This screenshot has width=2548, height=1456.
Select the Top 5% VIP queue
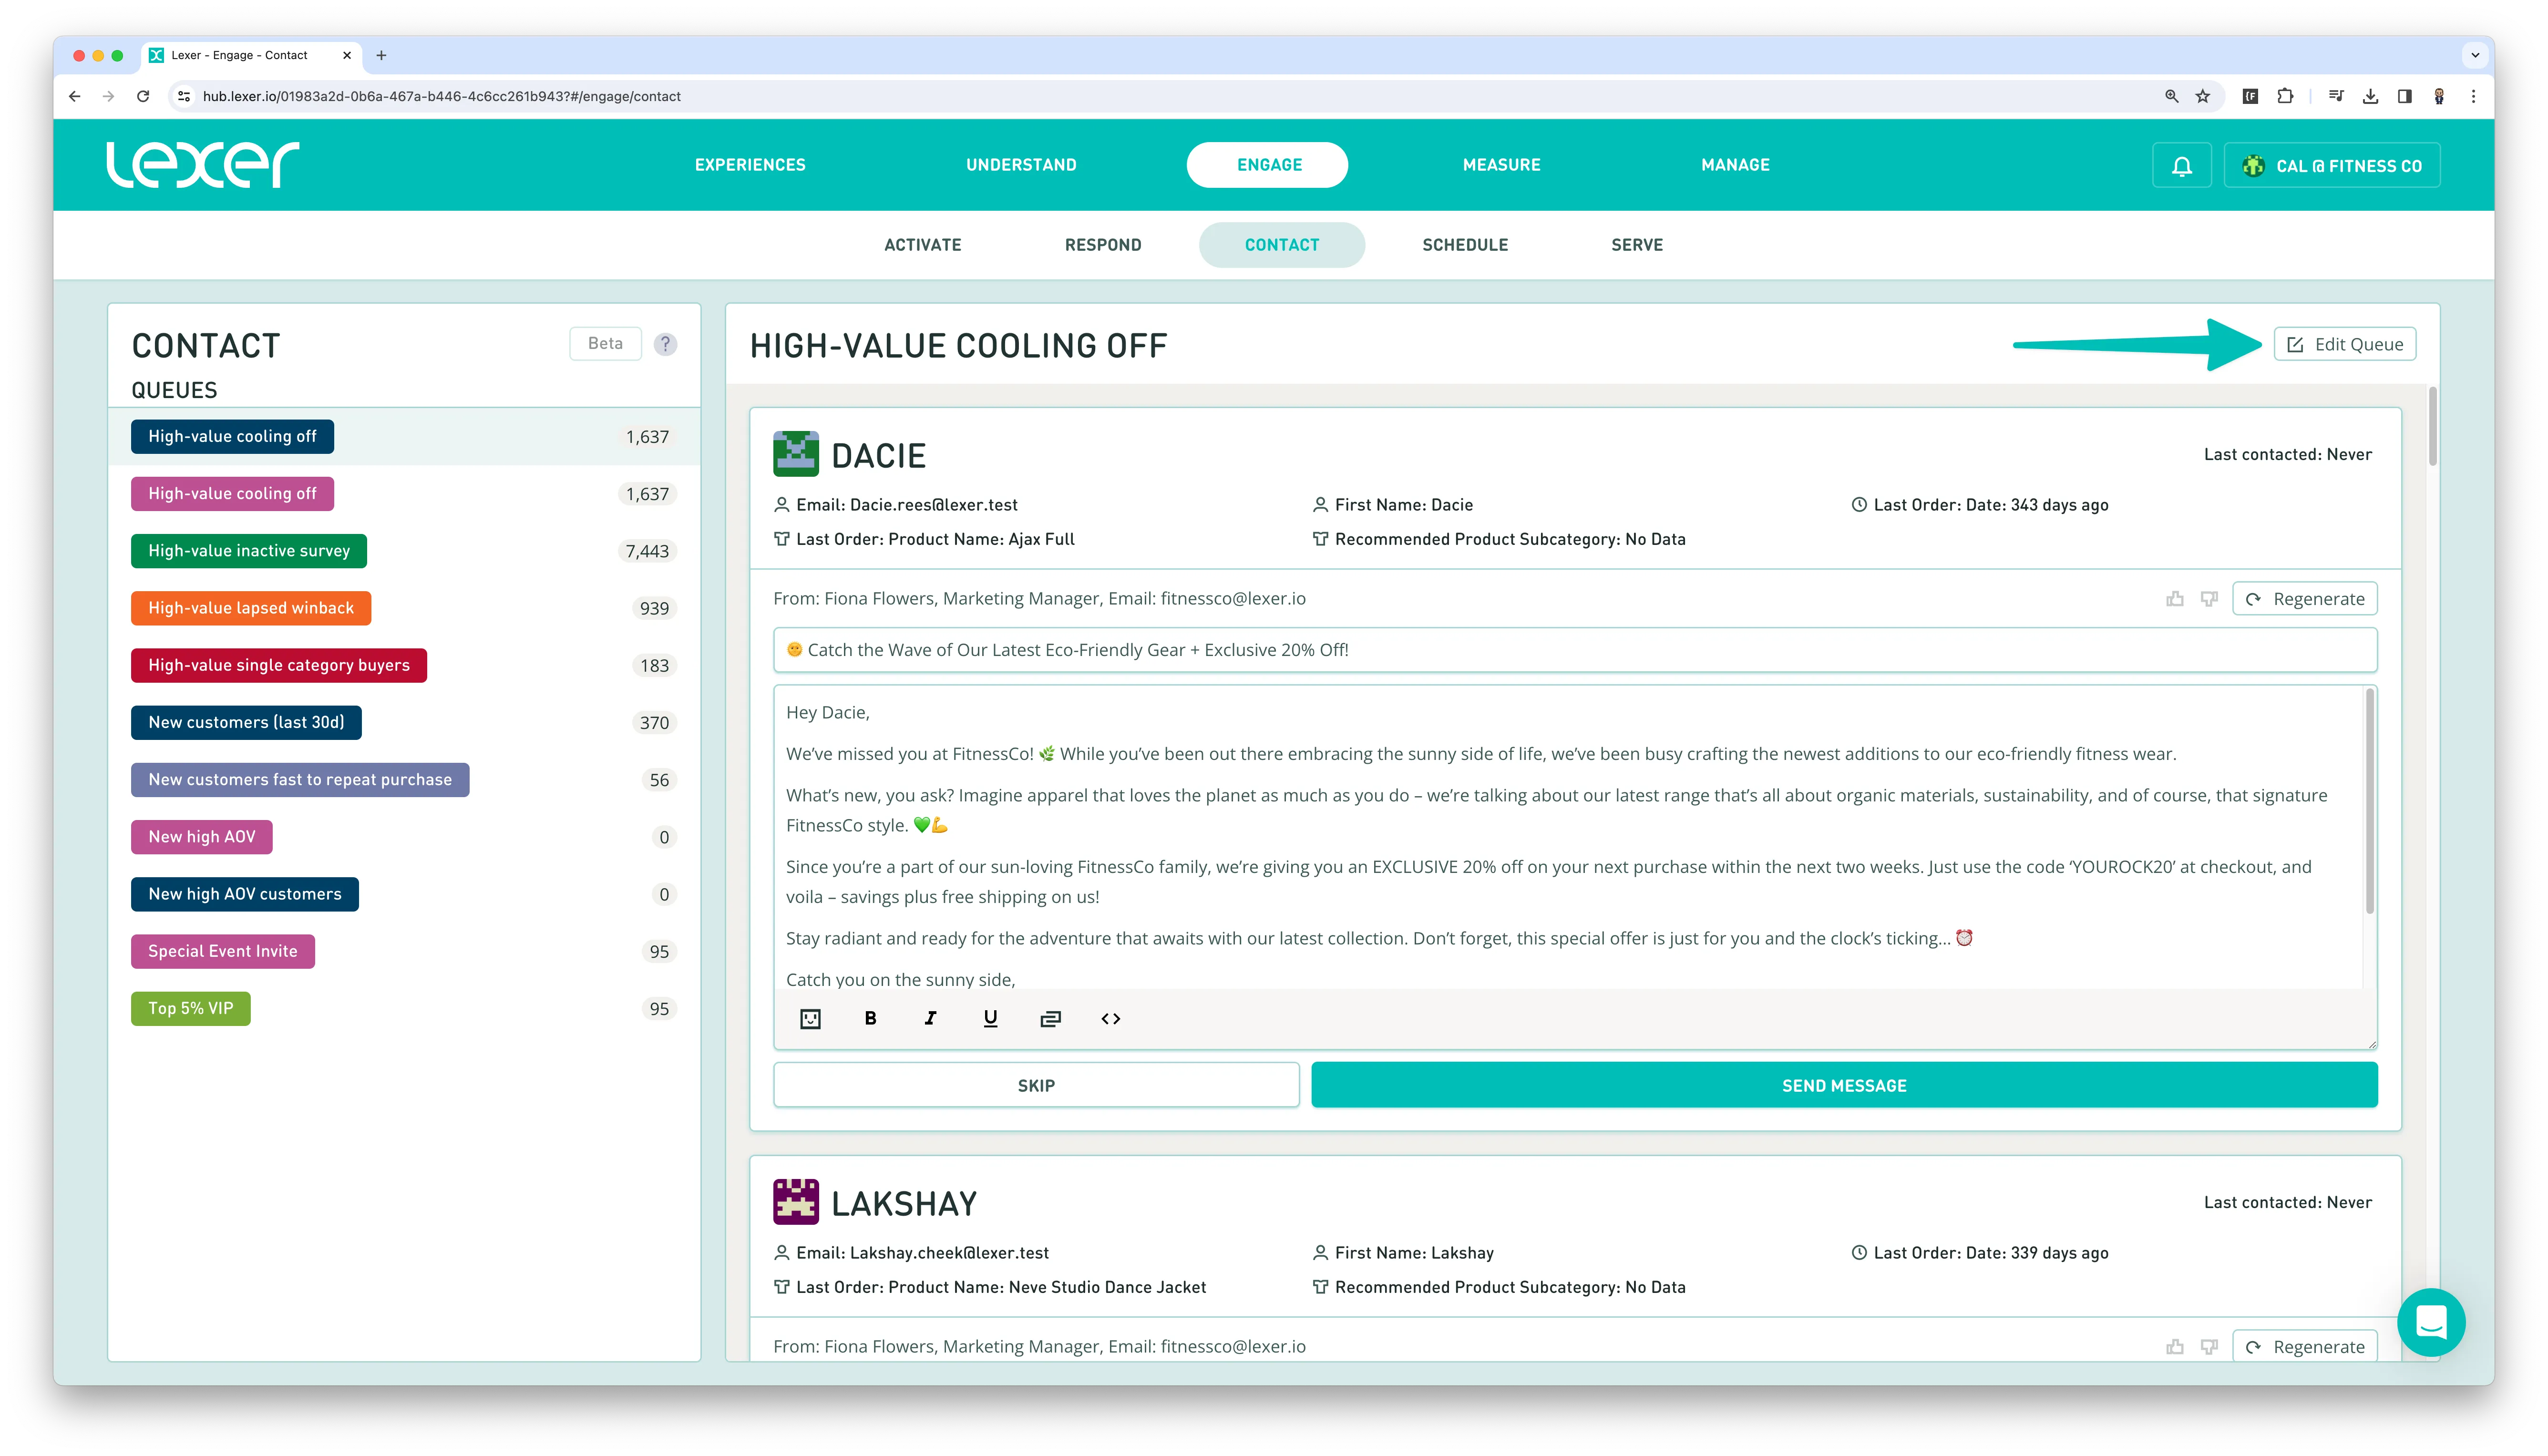[x=190, y=1008]
